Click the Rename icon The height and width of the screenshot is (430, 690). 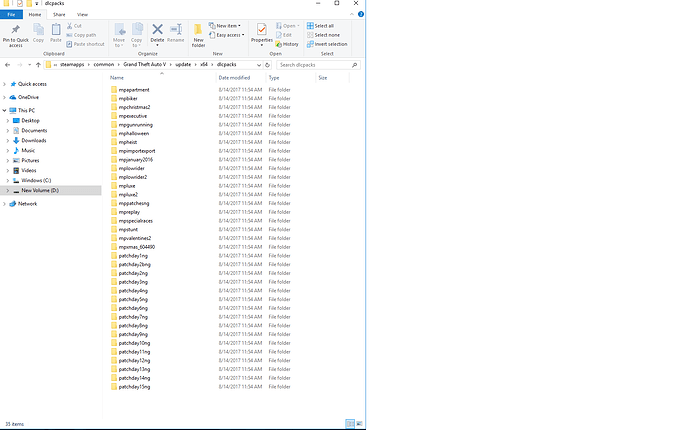pos(176,29)
